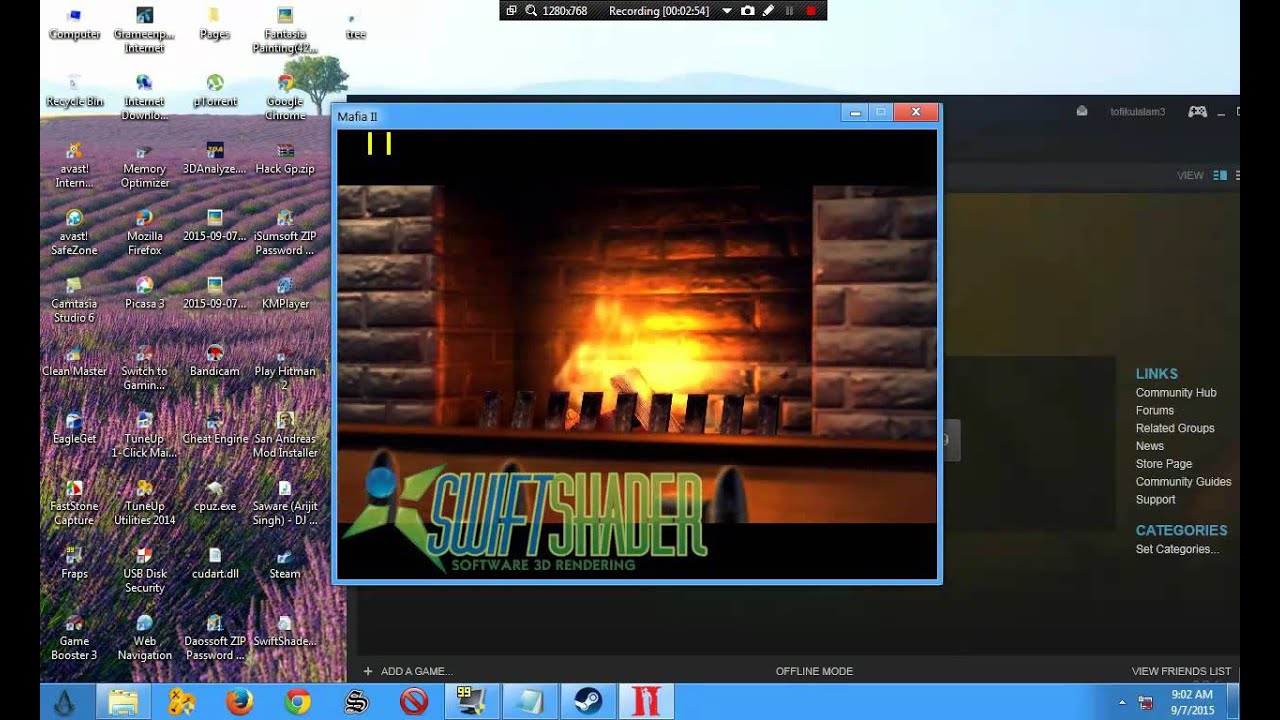The image size is (1280, 720).
Task: Select the Web Navigation desktop shortcut
Action: click(x=145, y=637)
